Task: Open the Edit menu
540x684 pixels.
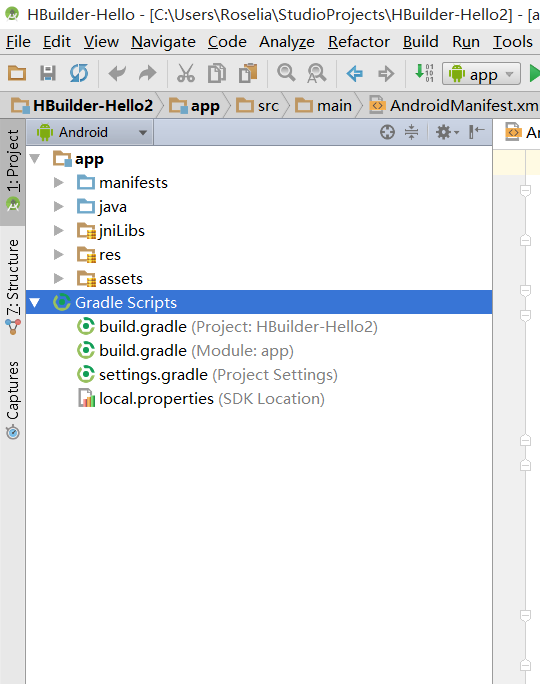Action: 57,42
